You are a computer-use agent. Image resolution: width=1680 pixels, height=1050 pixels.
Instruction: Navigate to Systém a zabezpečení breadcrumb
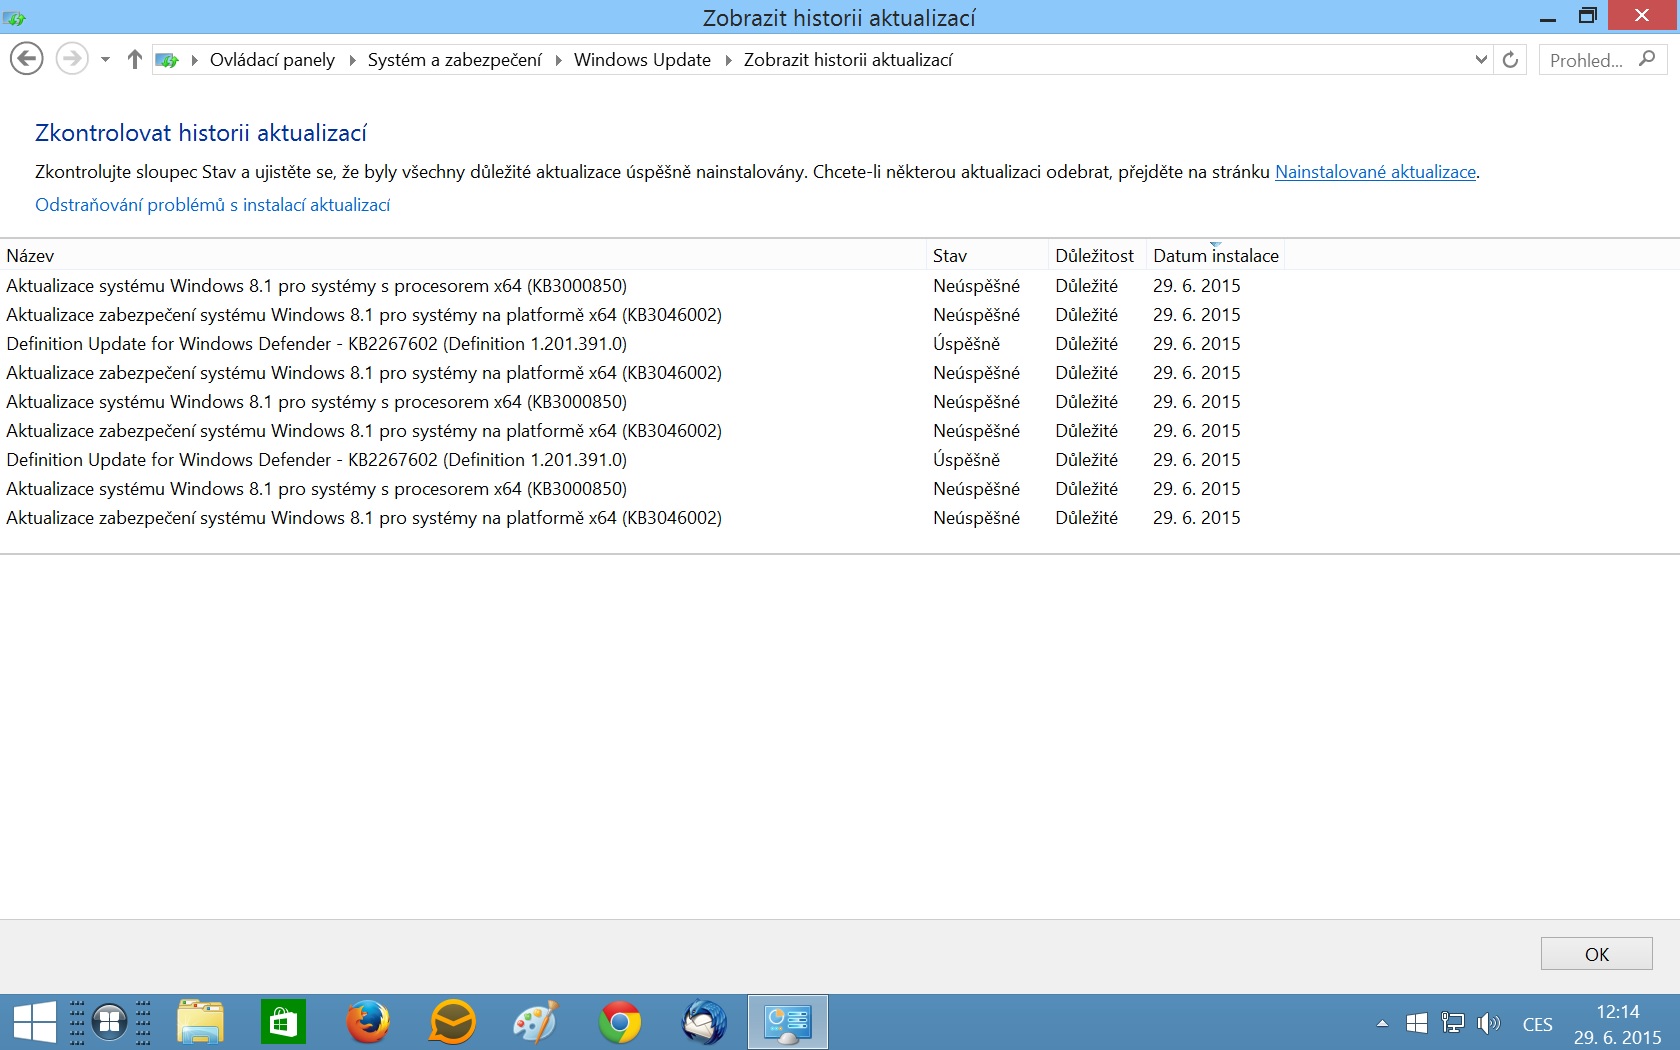pos(454,60)
